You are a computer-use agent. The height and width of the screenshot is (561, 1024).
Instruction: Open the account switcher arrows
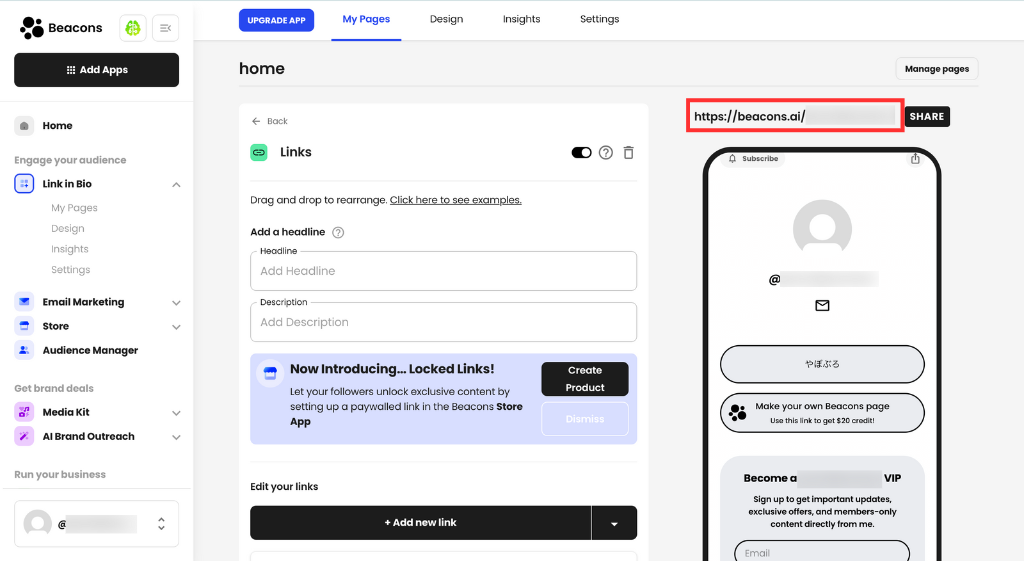161,524
